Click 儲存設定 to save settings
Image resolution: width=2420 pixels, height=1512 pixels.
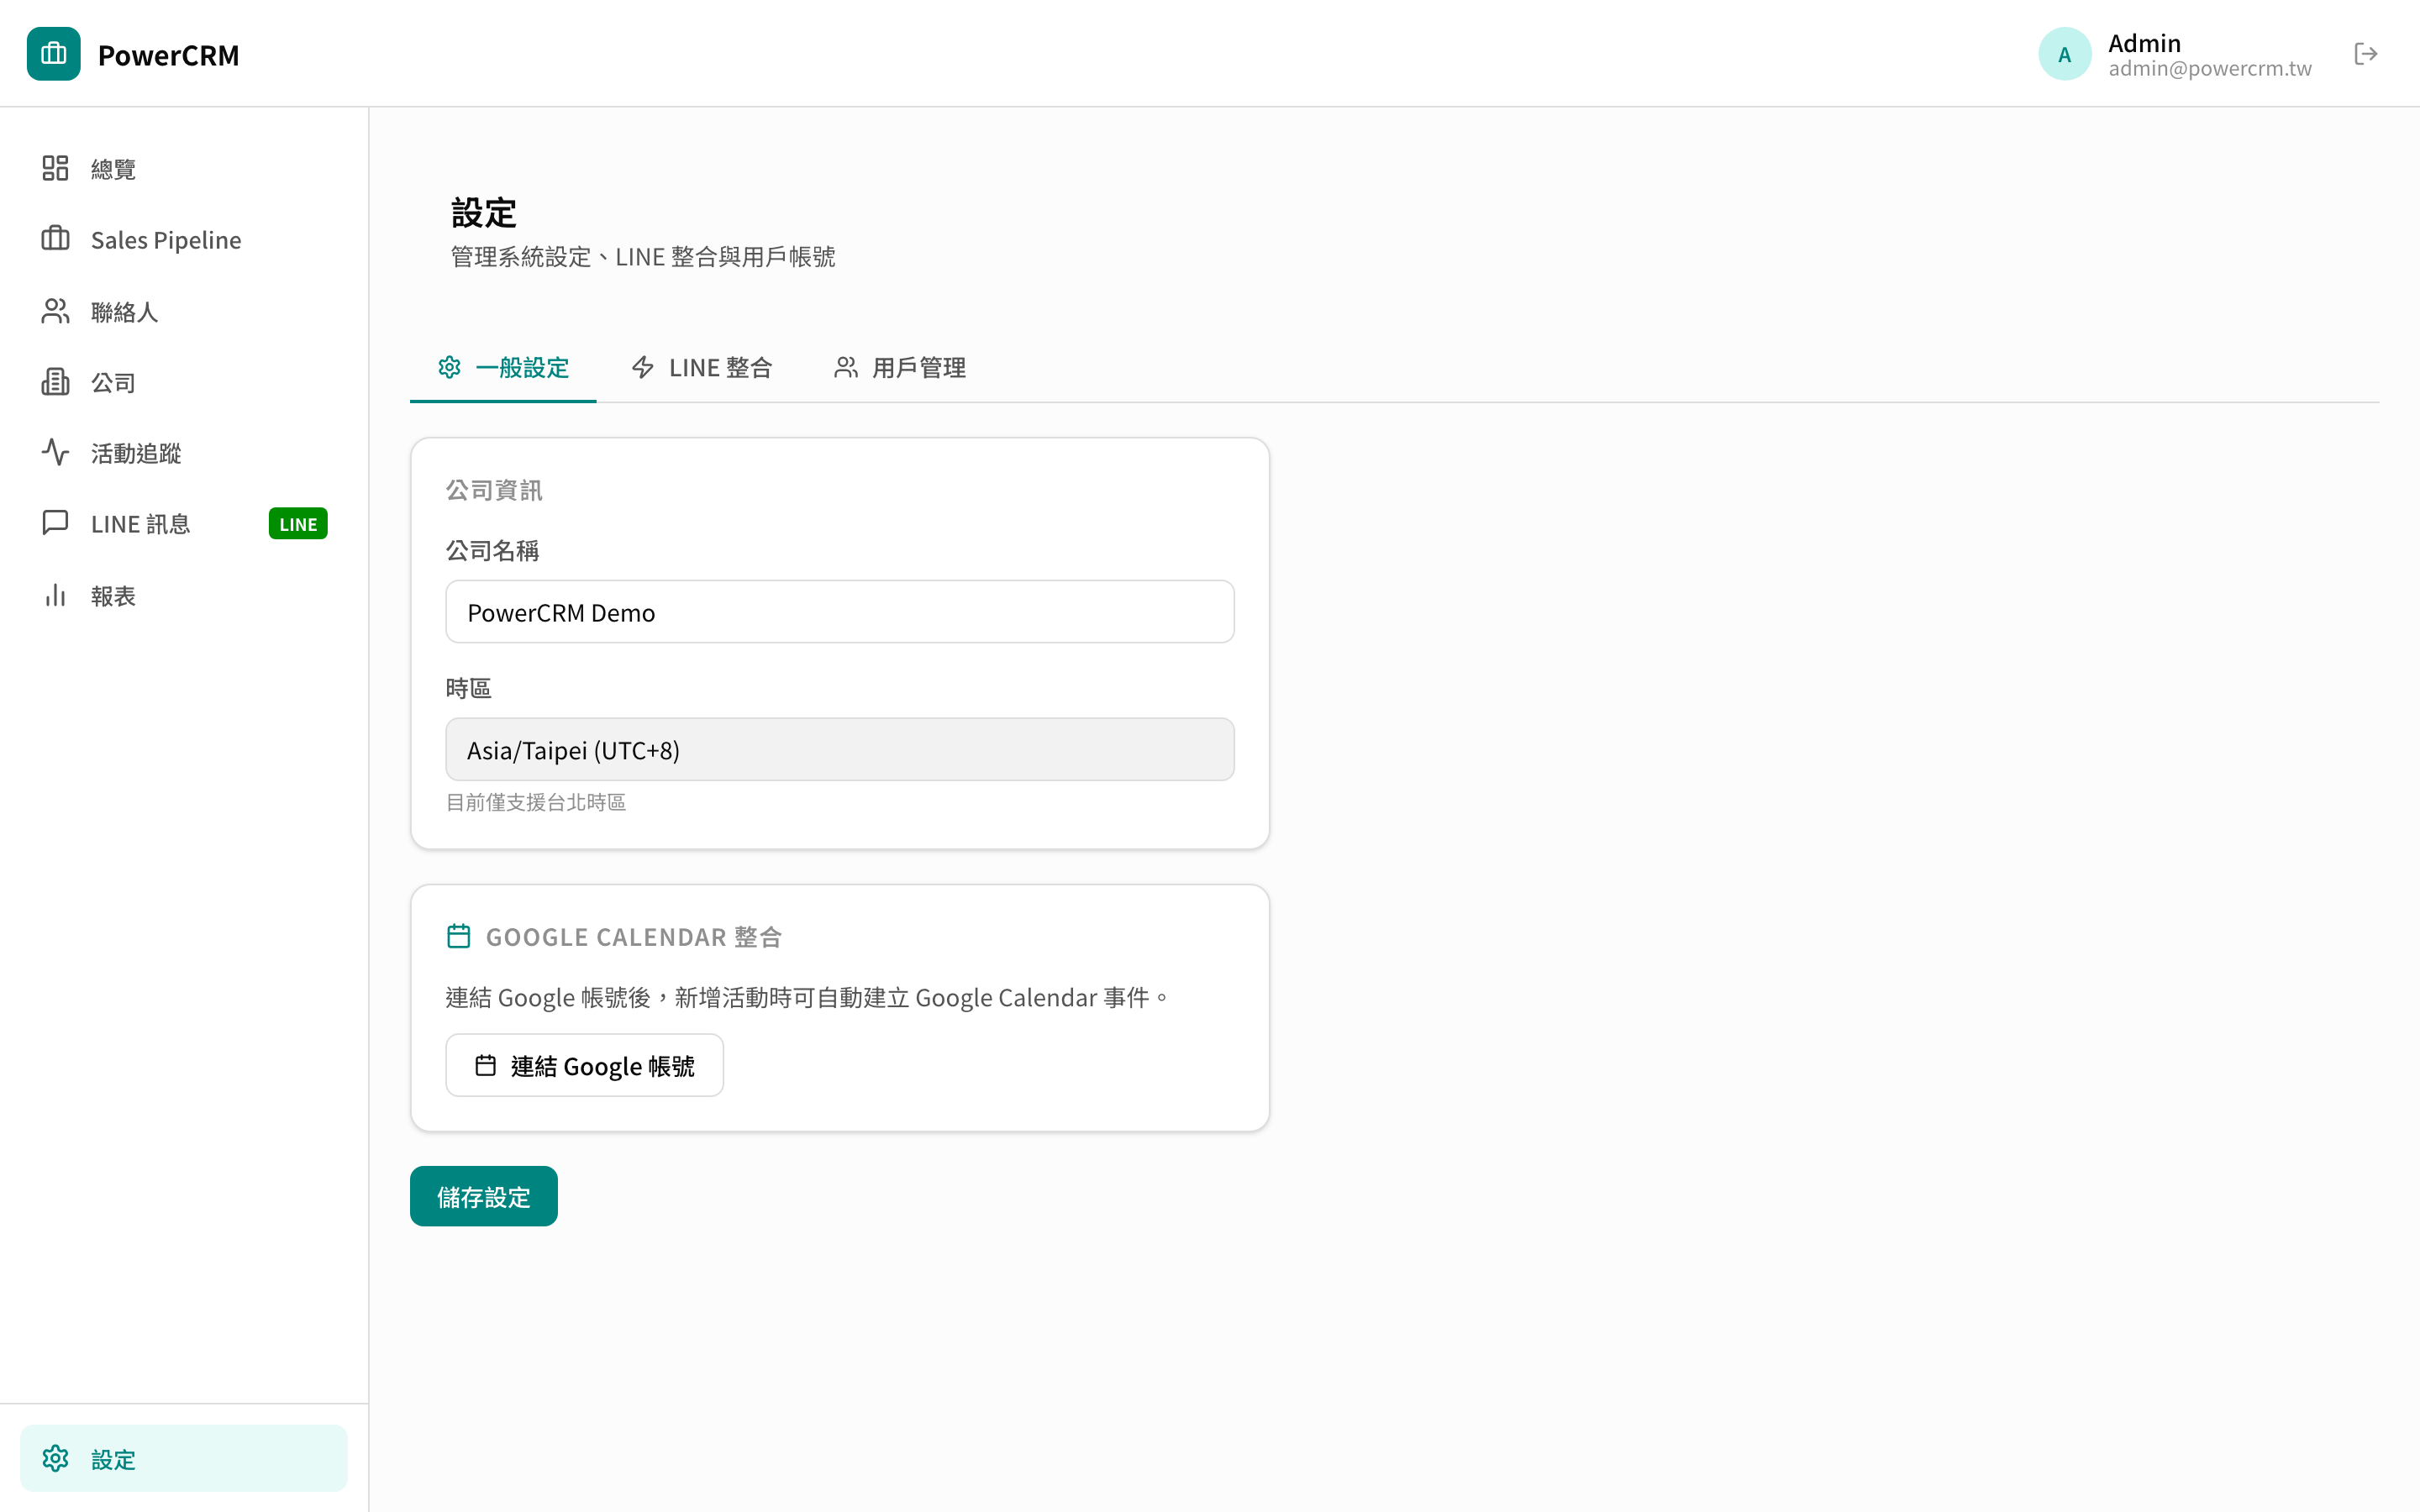[483, 1195]
